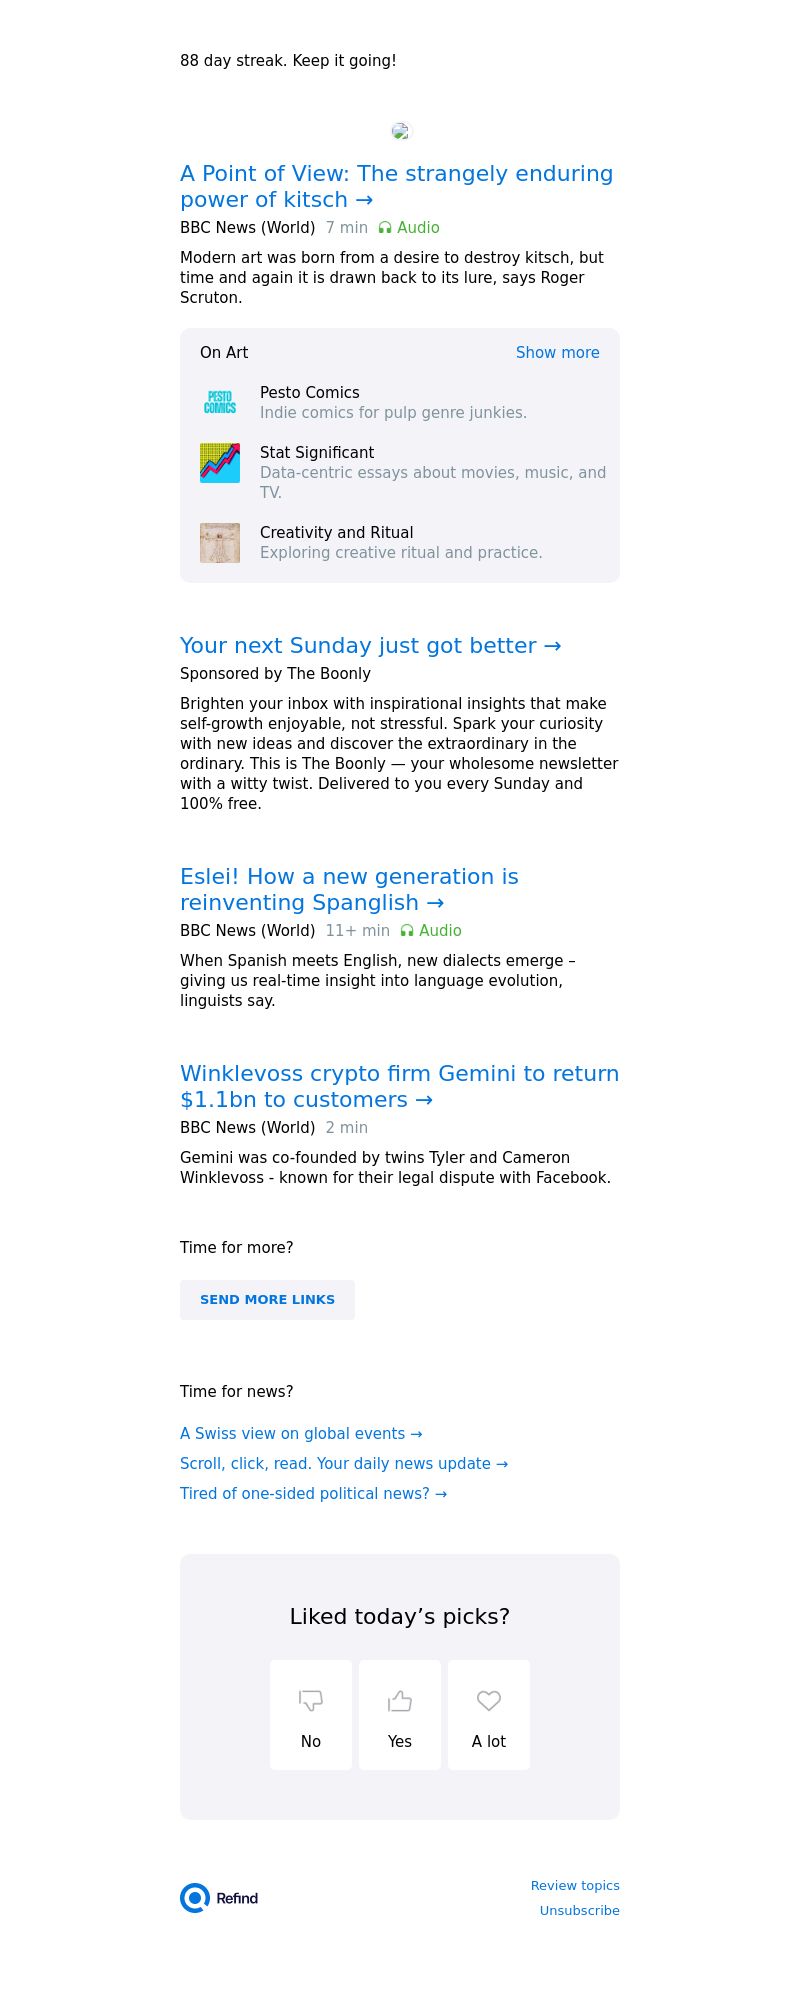Open the Eslei Spanglish article headline
The height and width of the screenshot is (2014, 800).
(349, 890)
